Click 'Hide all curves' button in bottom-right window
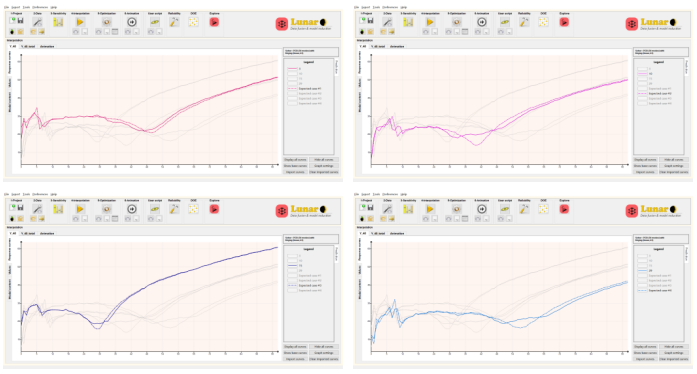 (x=673, y=346)
